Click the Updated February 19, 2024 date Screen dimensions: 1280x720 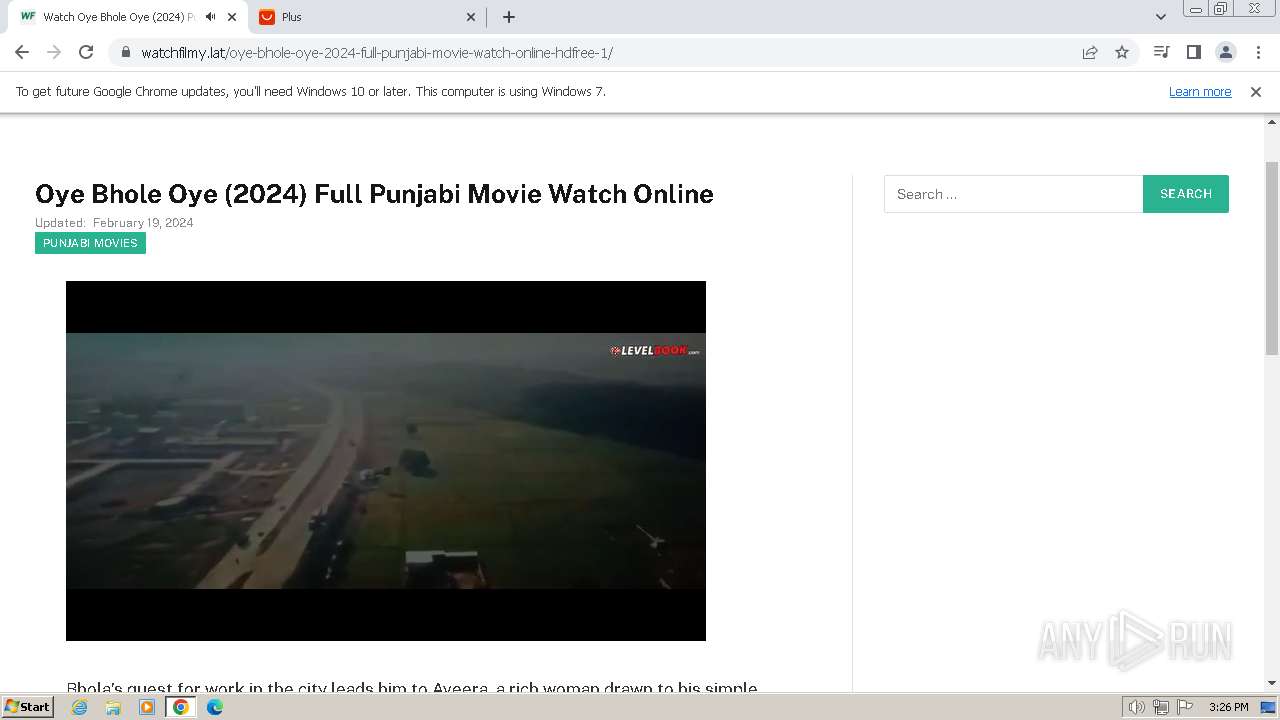click(114, 223)
